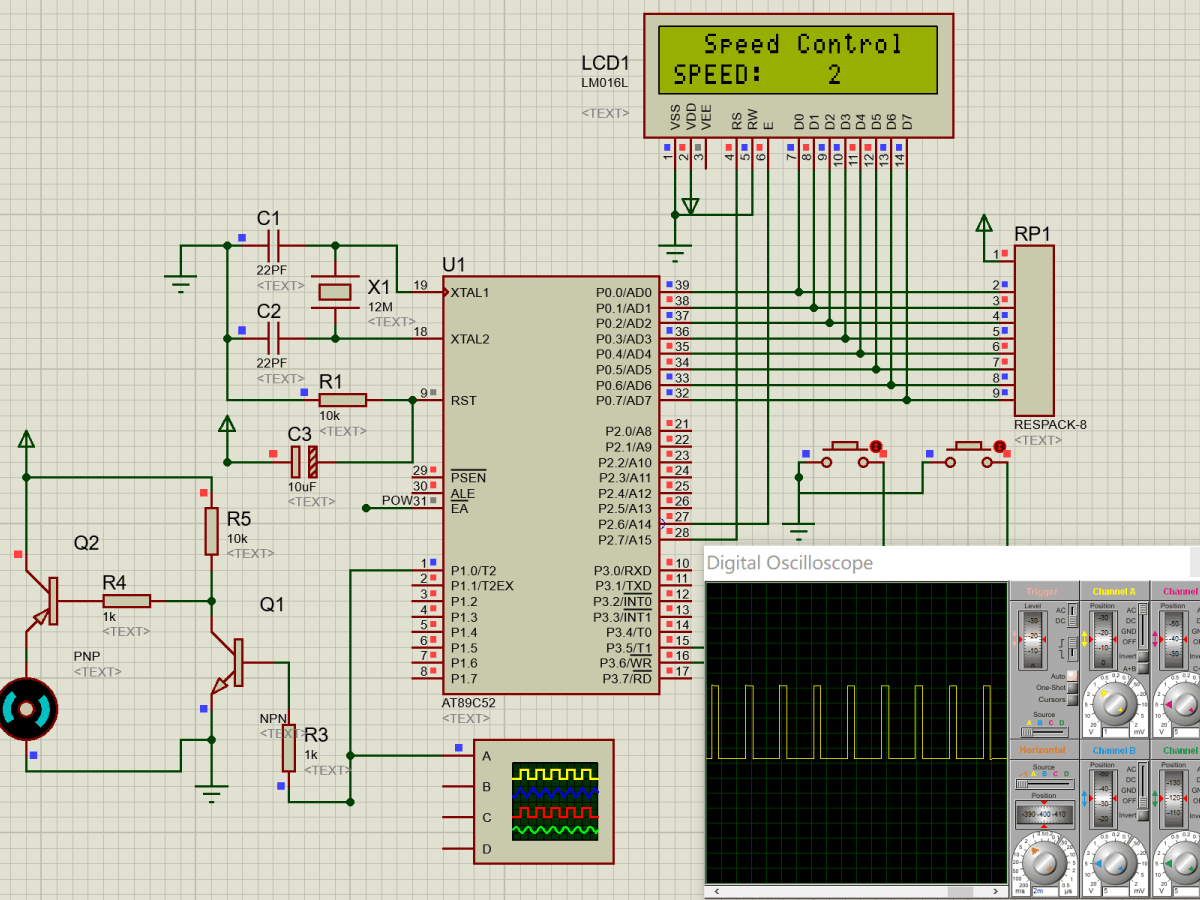Click the Channel A volts input field
Viewport: 1200px width, 900px height.
coord(1115,732)
